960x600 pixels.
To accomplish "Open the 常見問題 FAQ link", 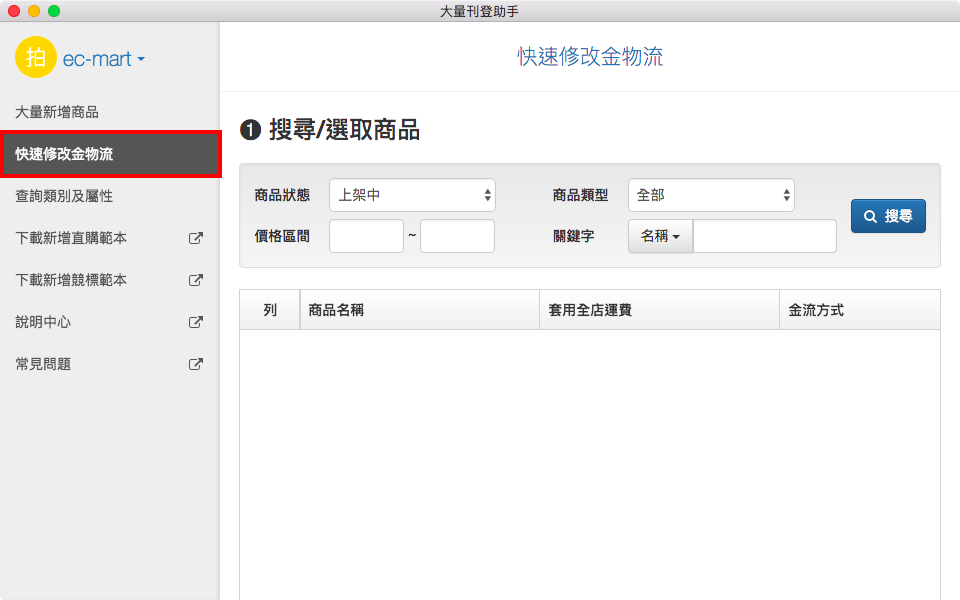I will (x=43, y=365).
